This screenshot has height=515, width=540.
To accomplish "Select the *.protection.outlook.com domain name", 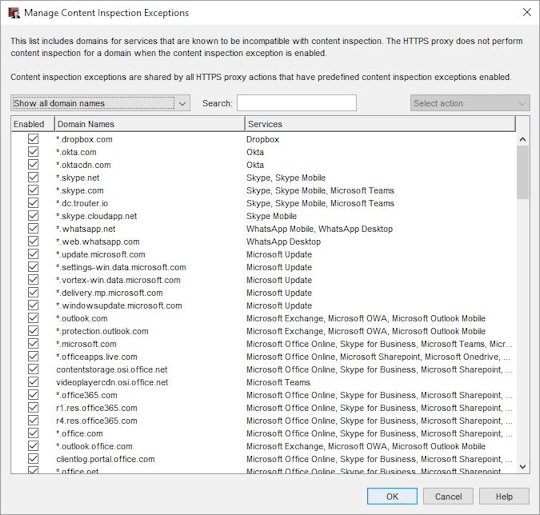I will (x=102, y=331).
